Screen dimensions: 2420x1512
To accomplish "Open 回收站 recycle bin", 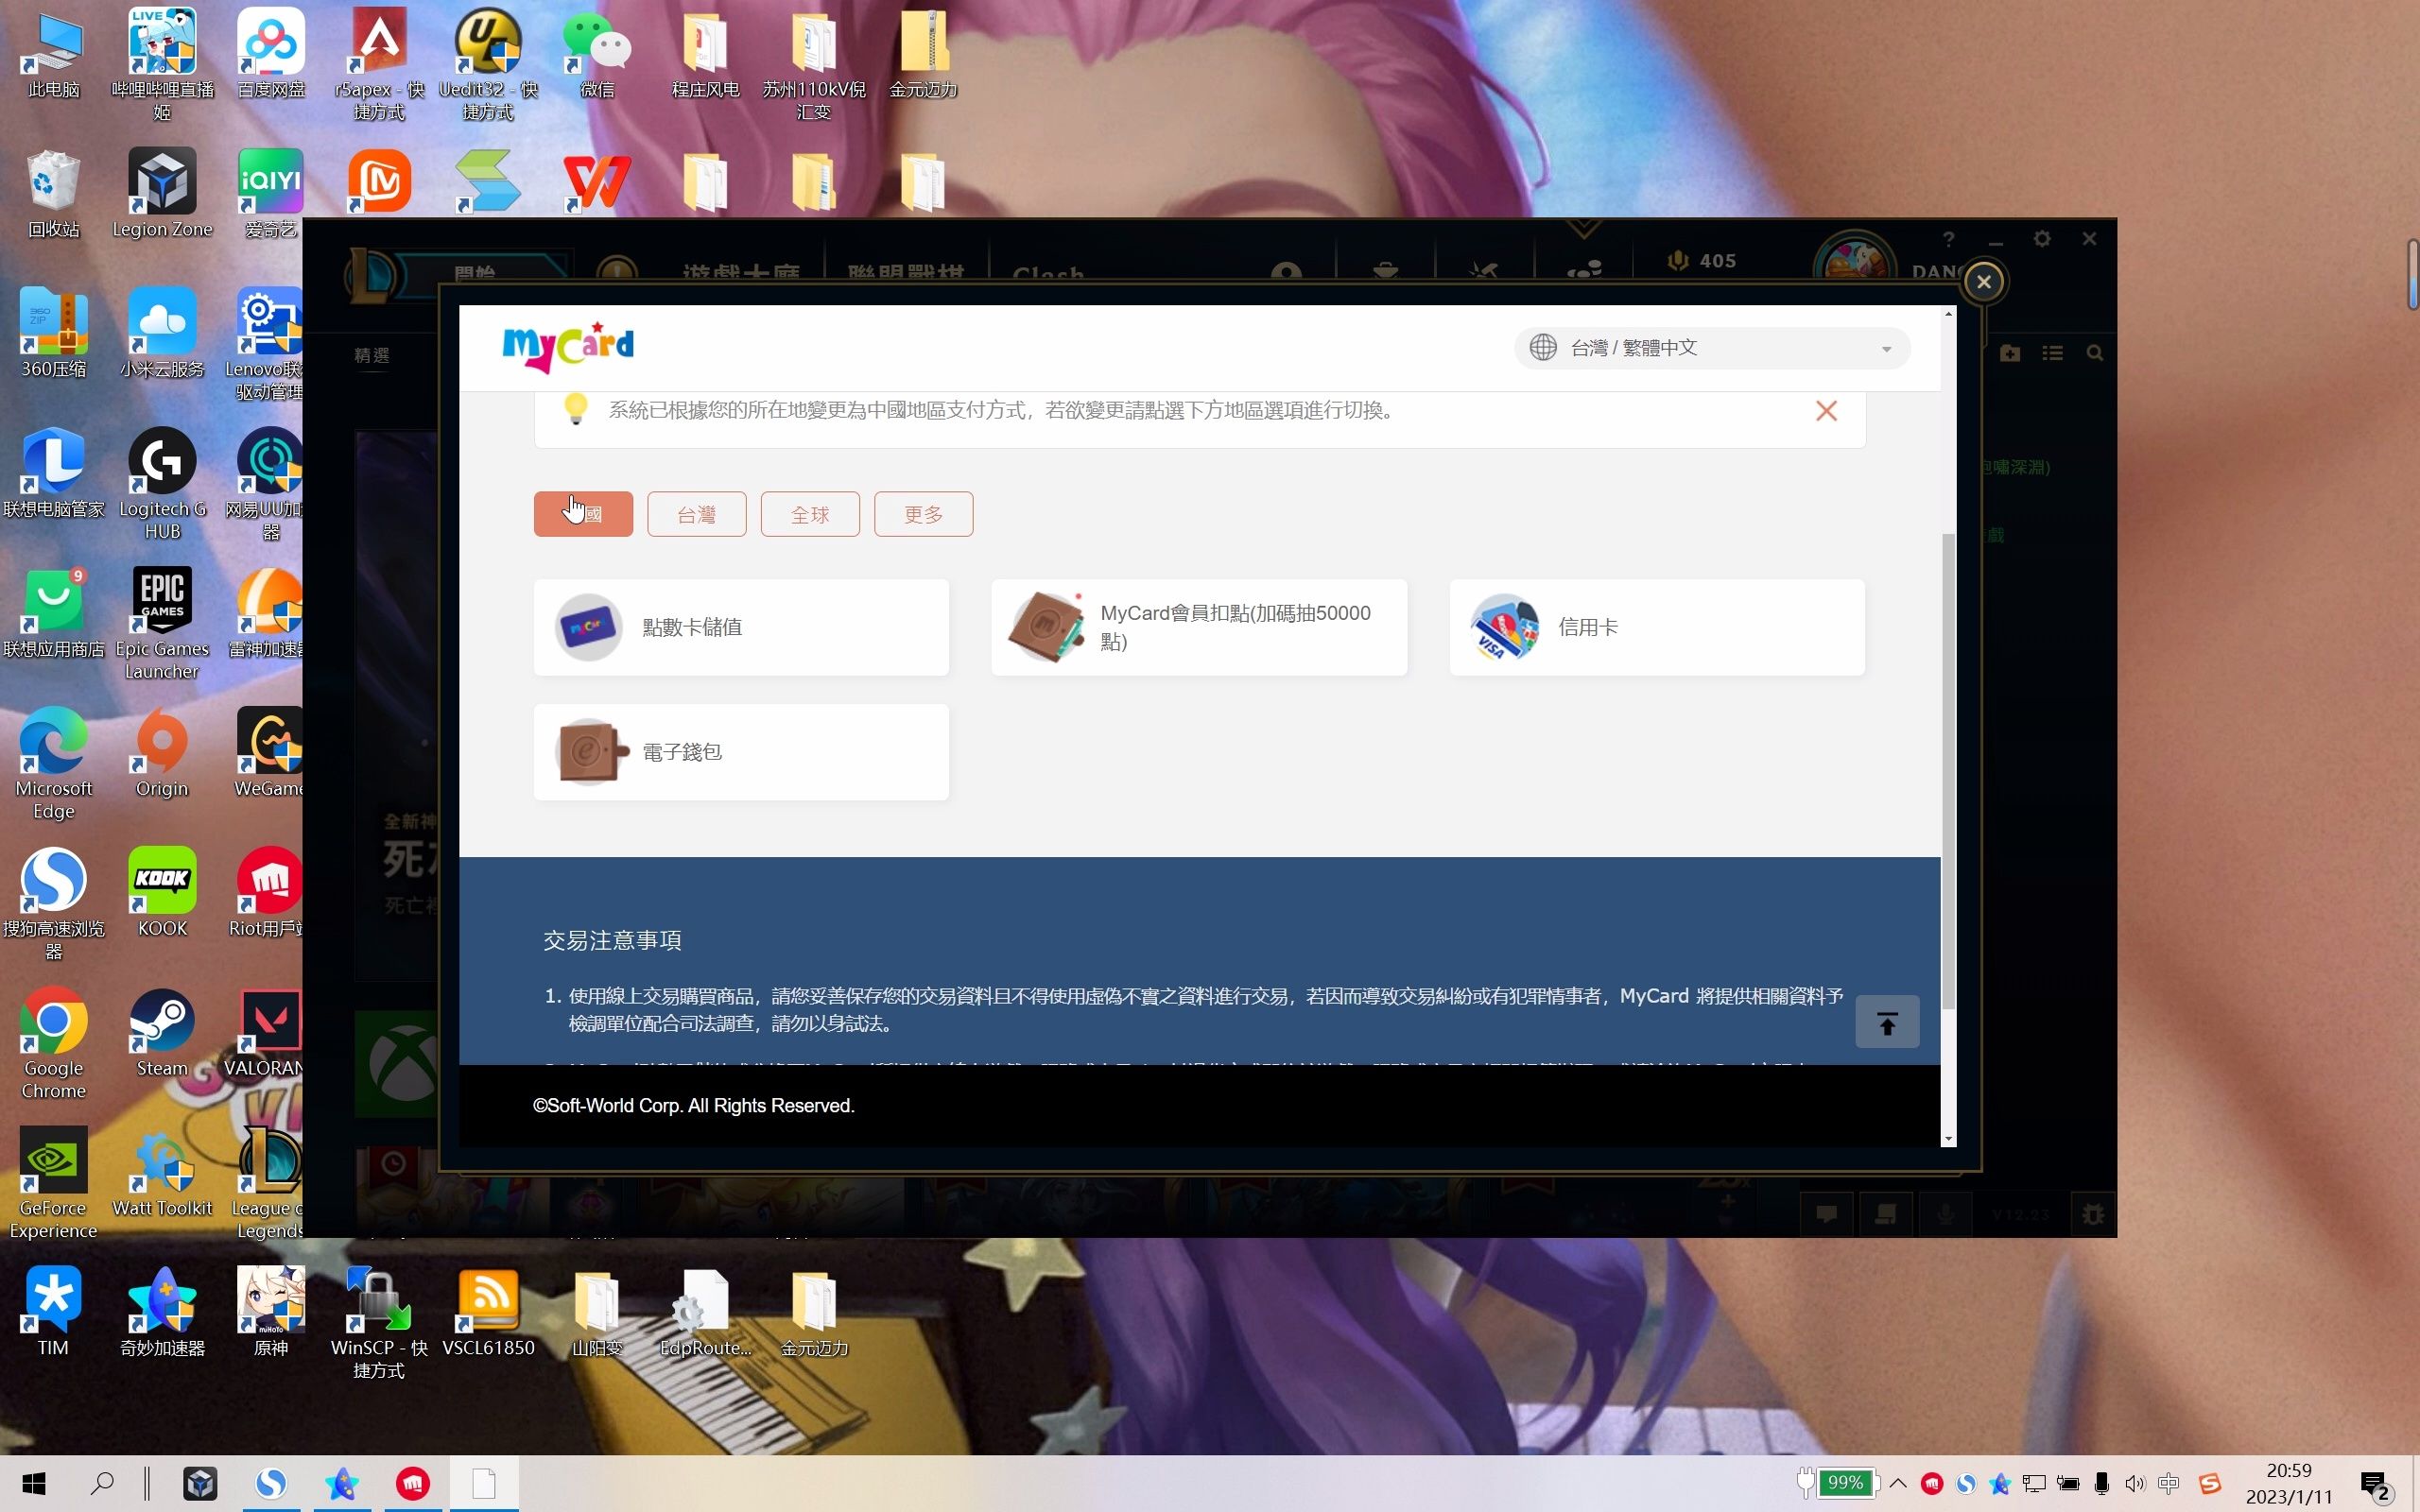I will [54, 195].
